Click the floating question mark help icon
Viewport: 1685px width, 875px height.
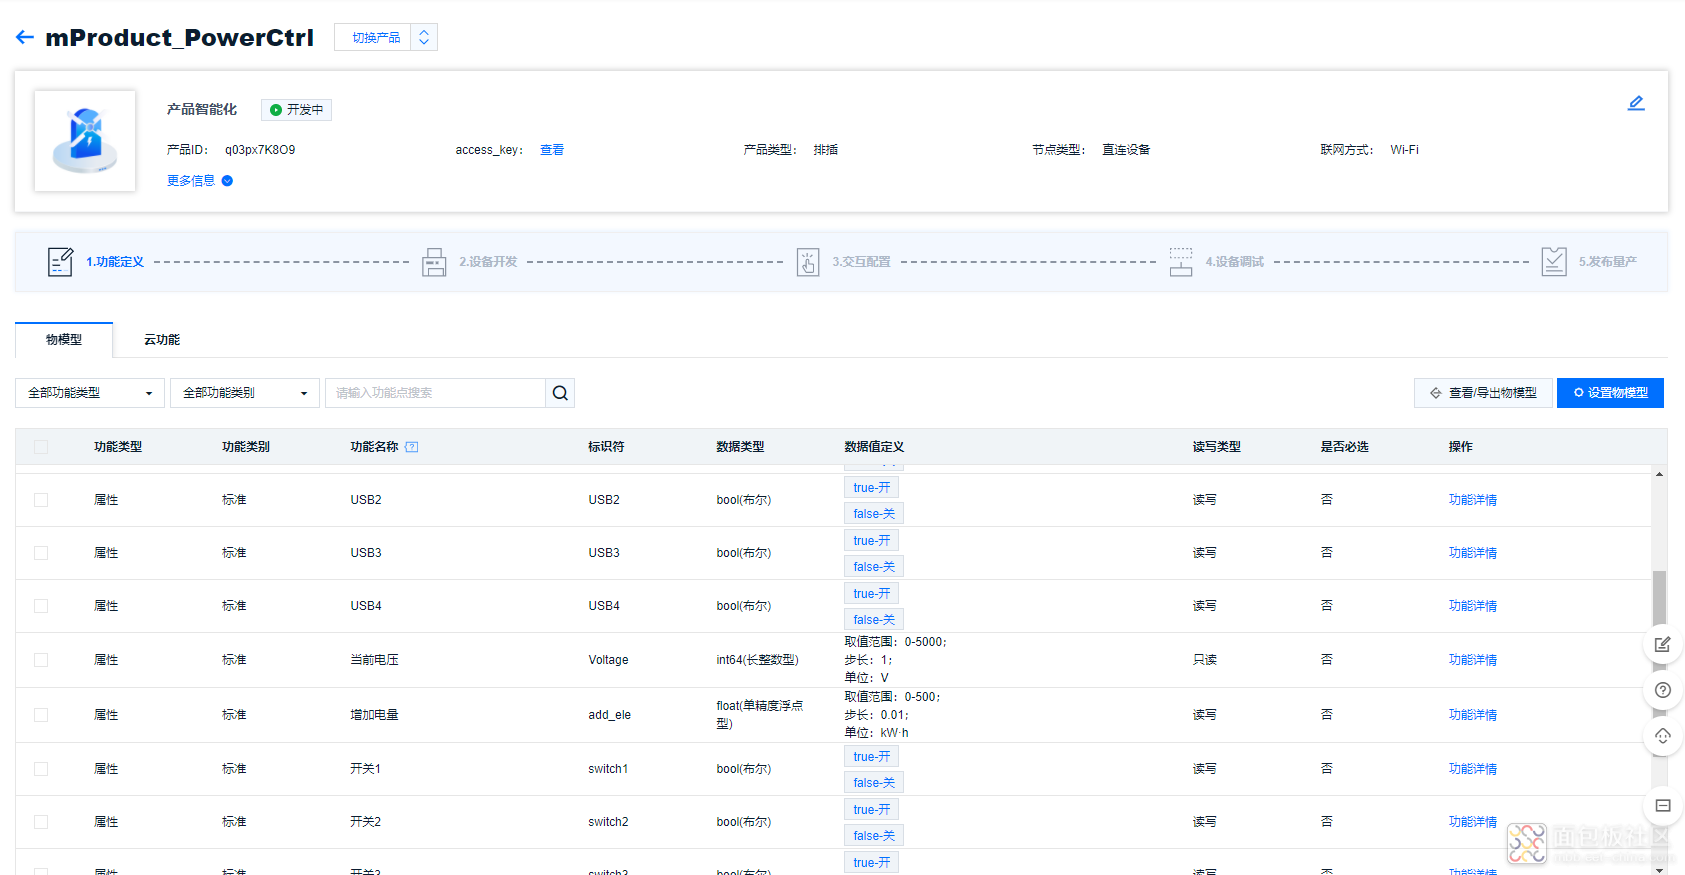[1662, 690]
